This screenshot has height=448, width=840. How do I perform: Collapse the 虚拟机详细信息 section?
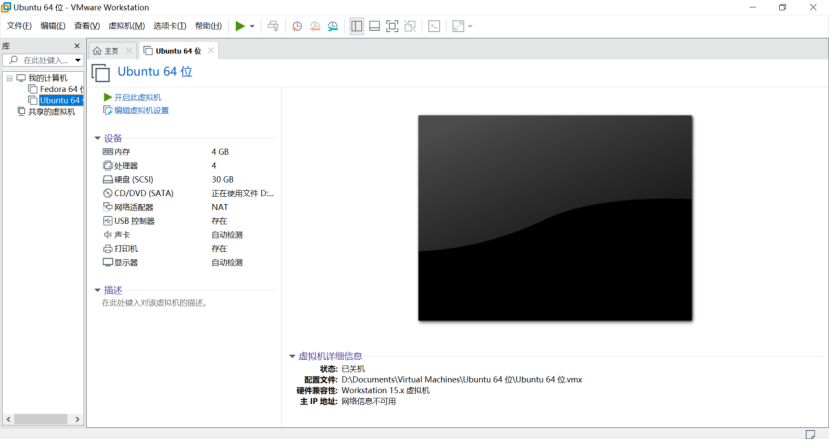pyautogui.click(x=292, y=356)
